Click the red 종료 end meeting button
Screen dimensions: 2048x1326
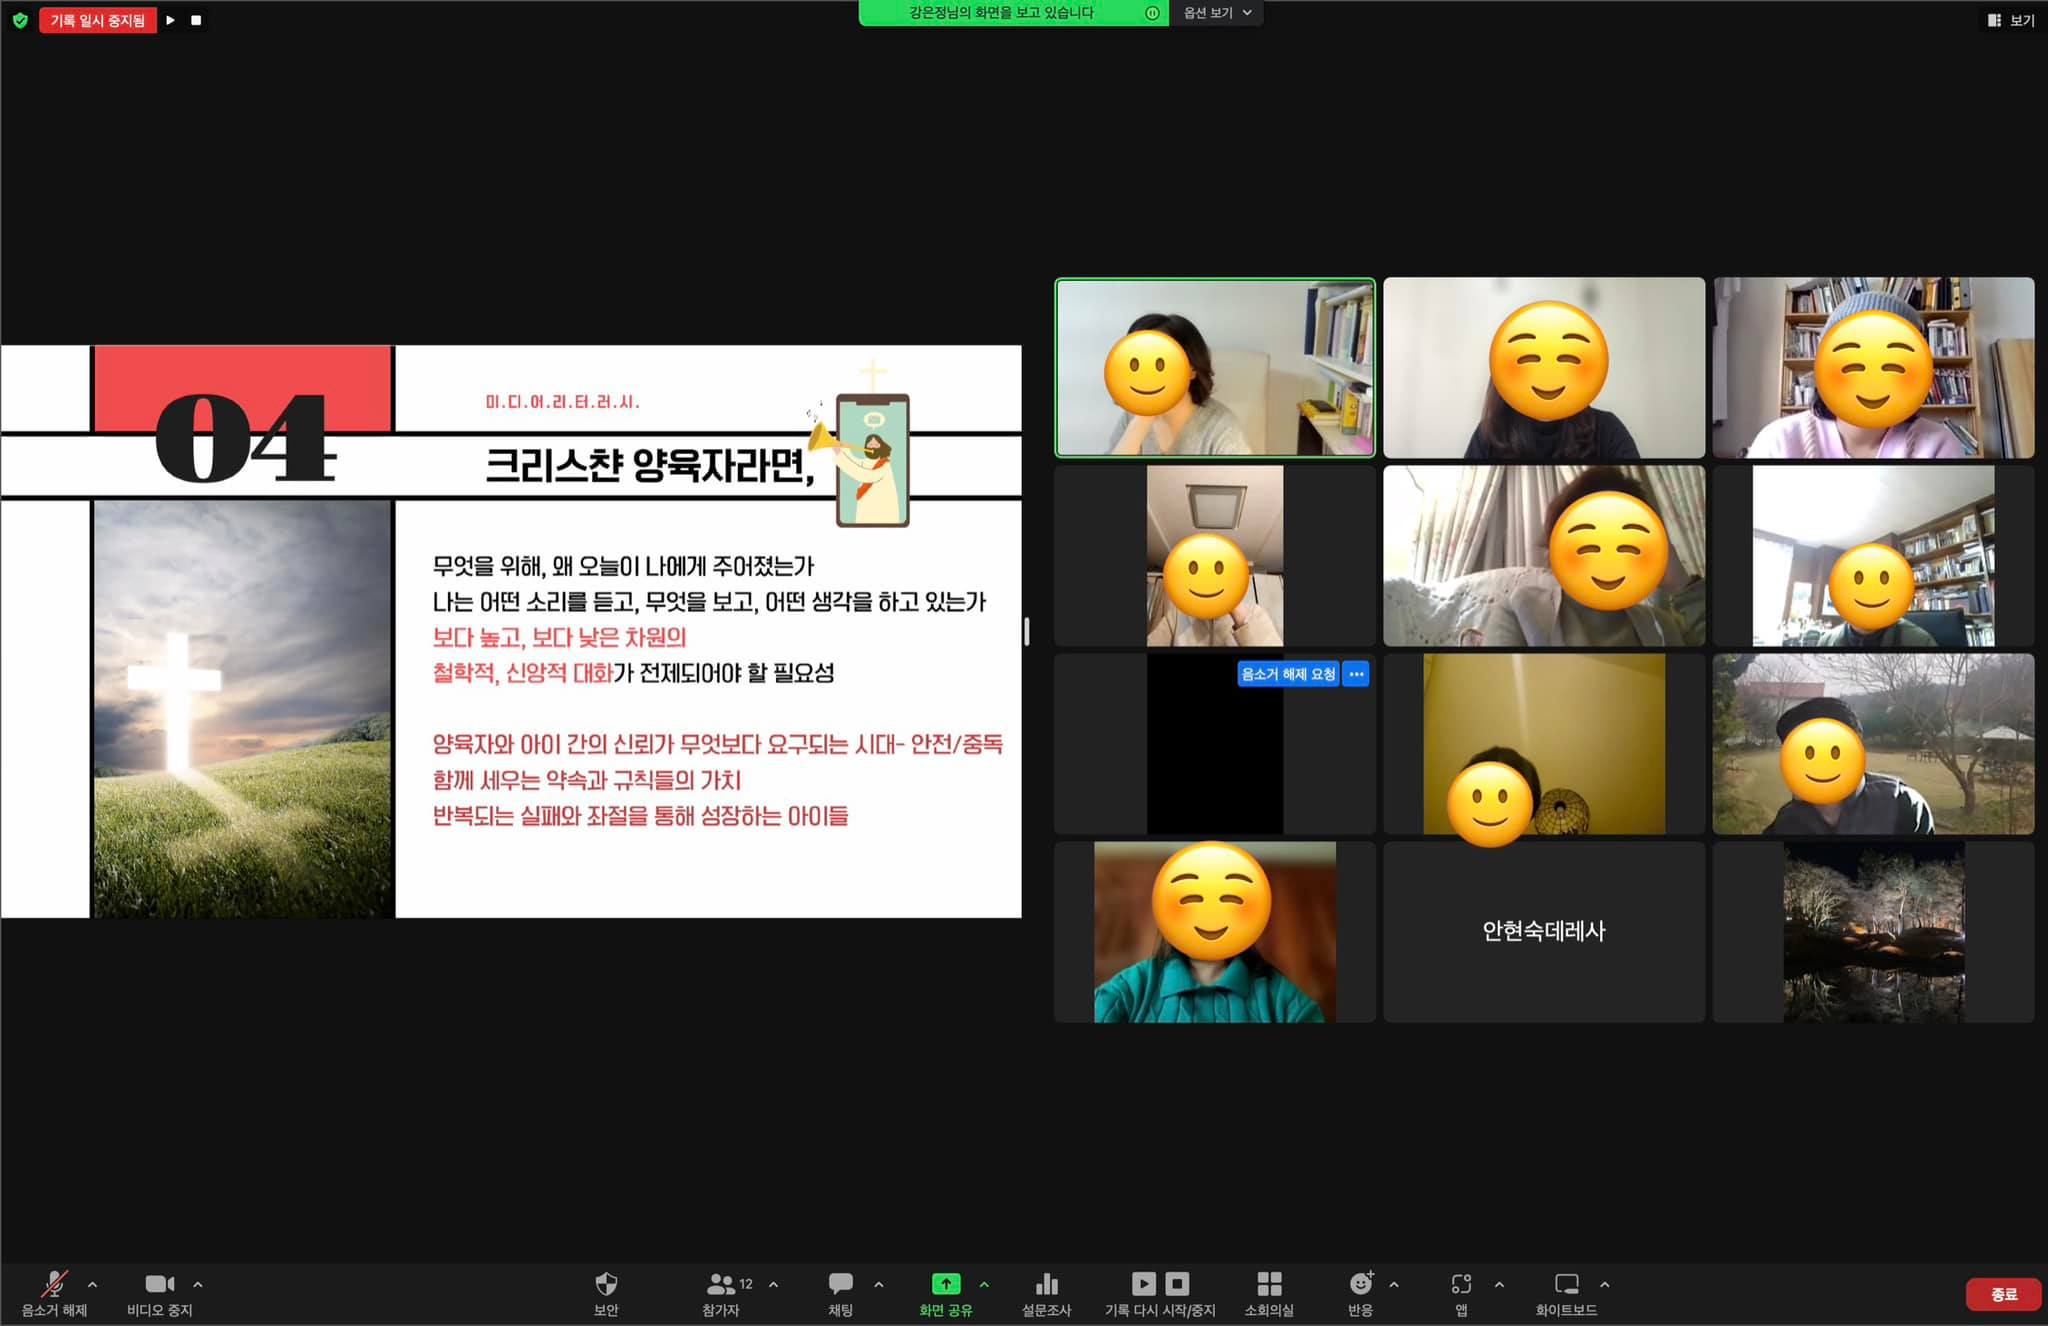click(x=2003, y=1294)
